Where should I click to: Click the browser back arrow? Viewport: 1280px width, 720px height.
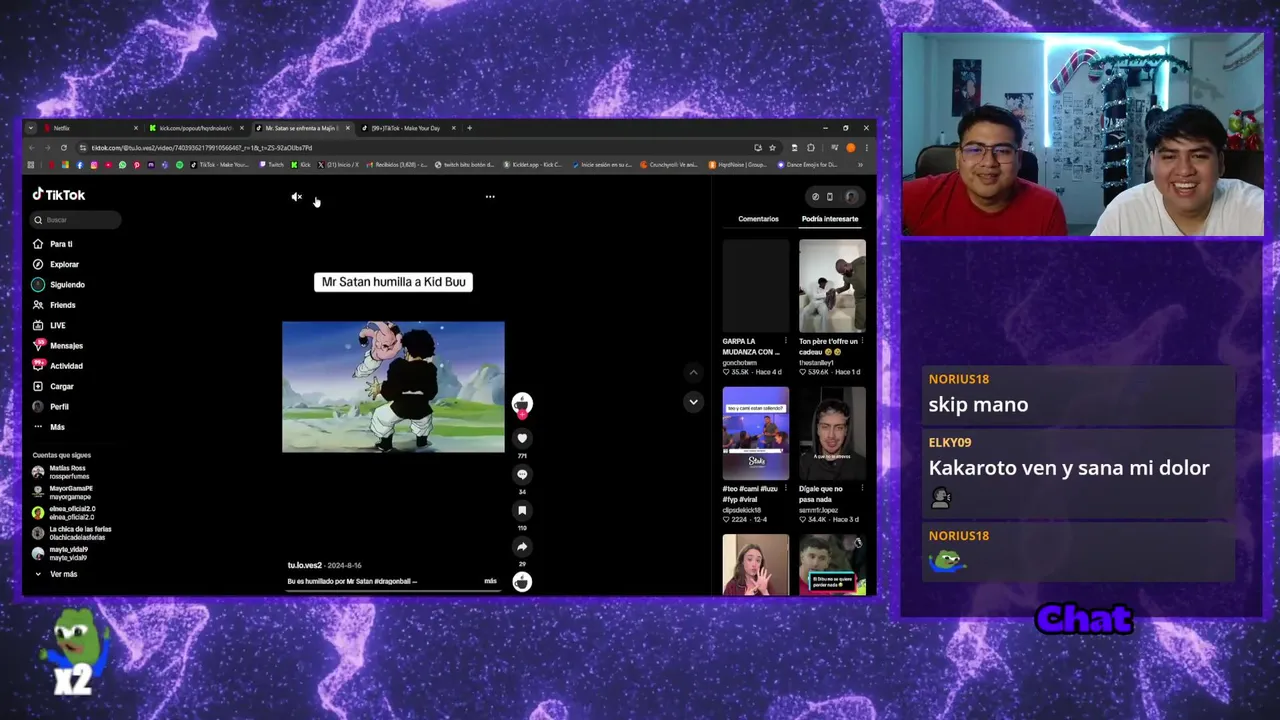point(33,148)
